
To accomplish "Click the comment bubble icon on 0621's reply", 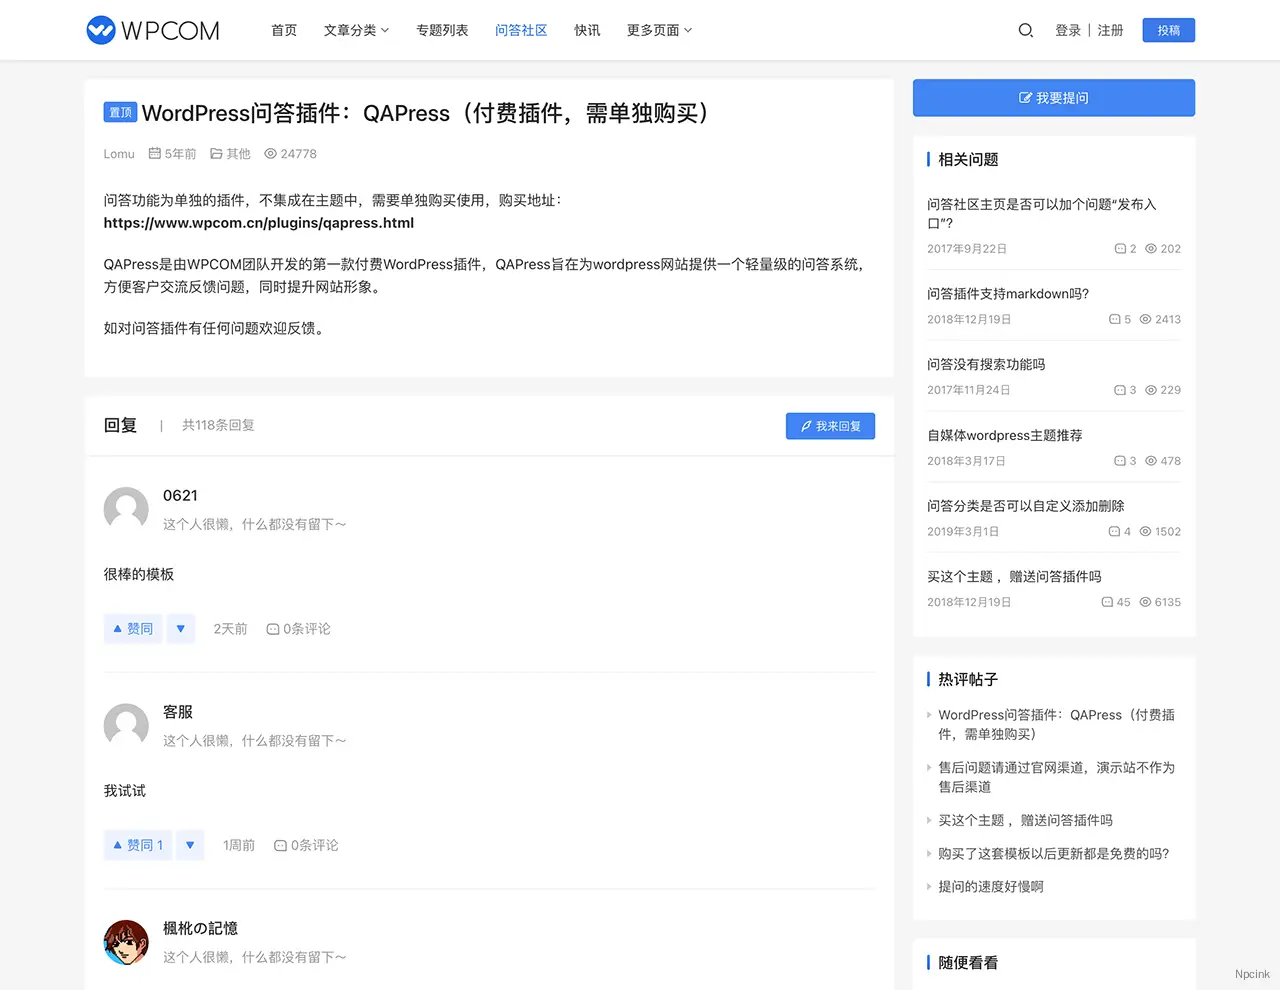I will (x=272, y=629).
